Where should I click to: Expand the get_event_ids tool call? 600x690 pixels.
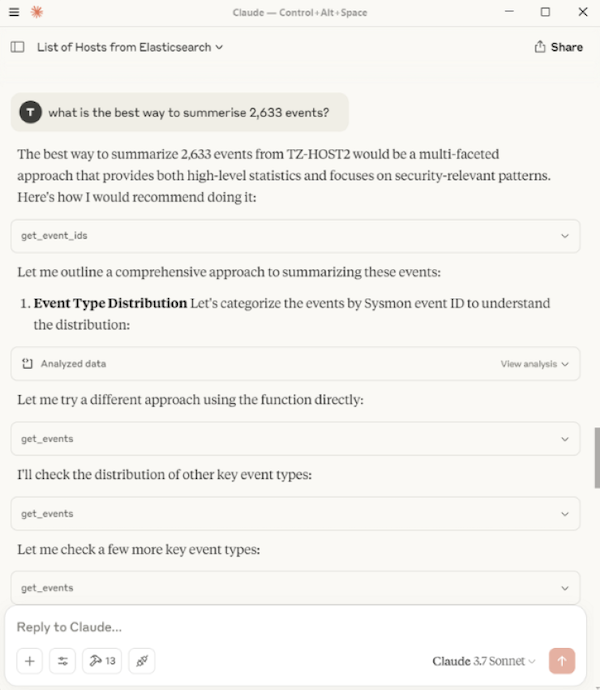[565, 236]
